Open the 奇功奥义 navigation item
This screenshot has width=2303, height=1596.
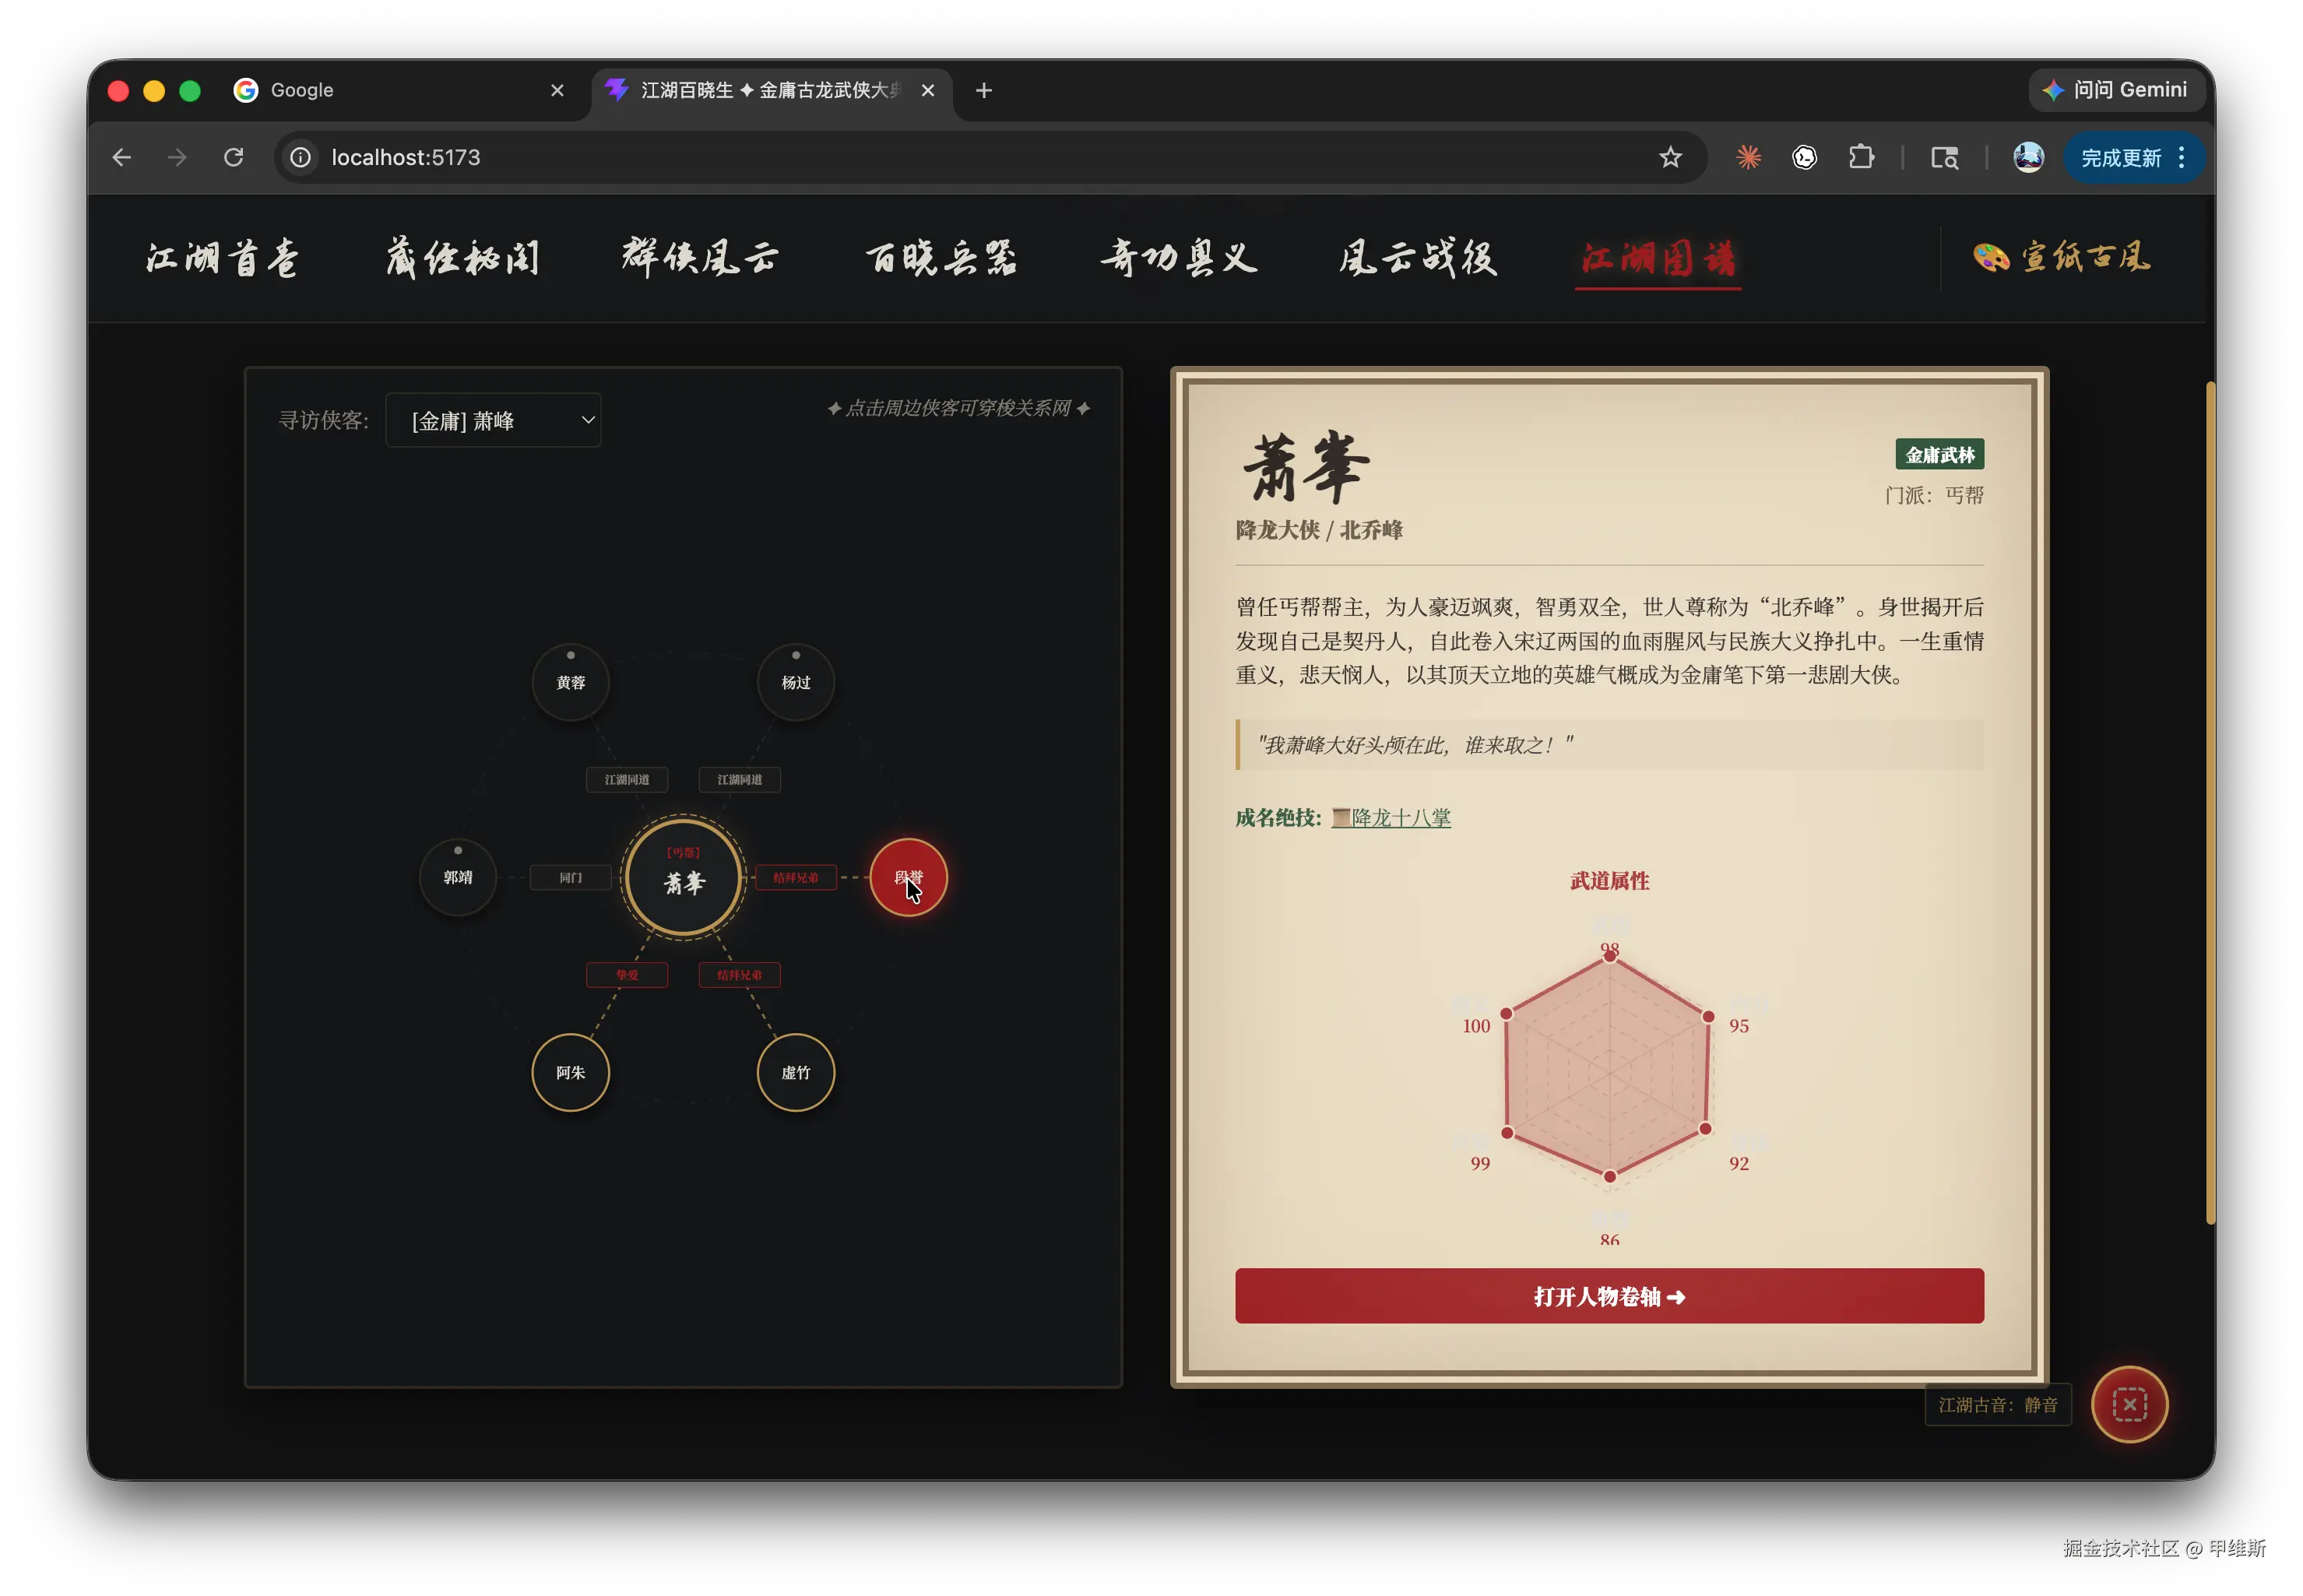pos(1179,258)
